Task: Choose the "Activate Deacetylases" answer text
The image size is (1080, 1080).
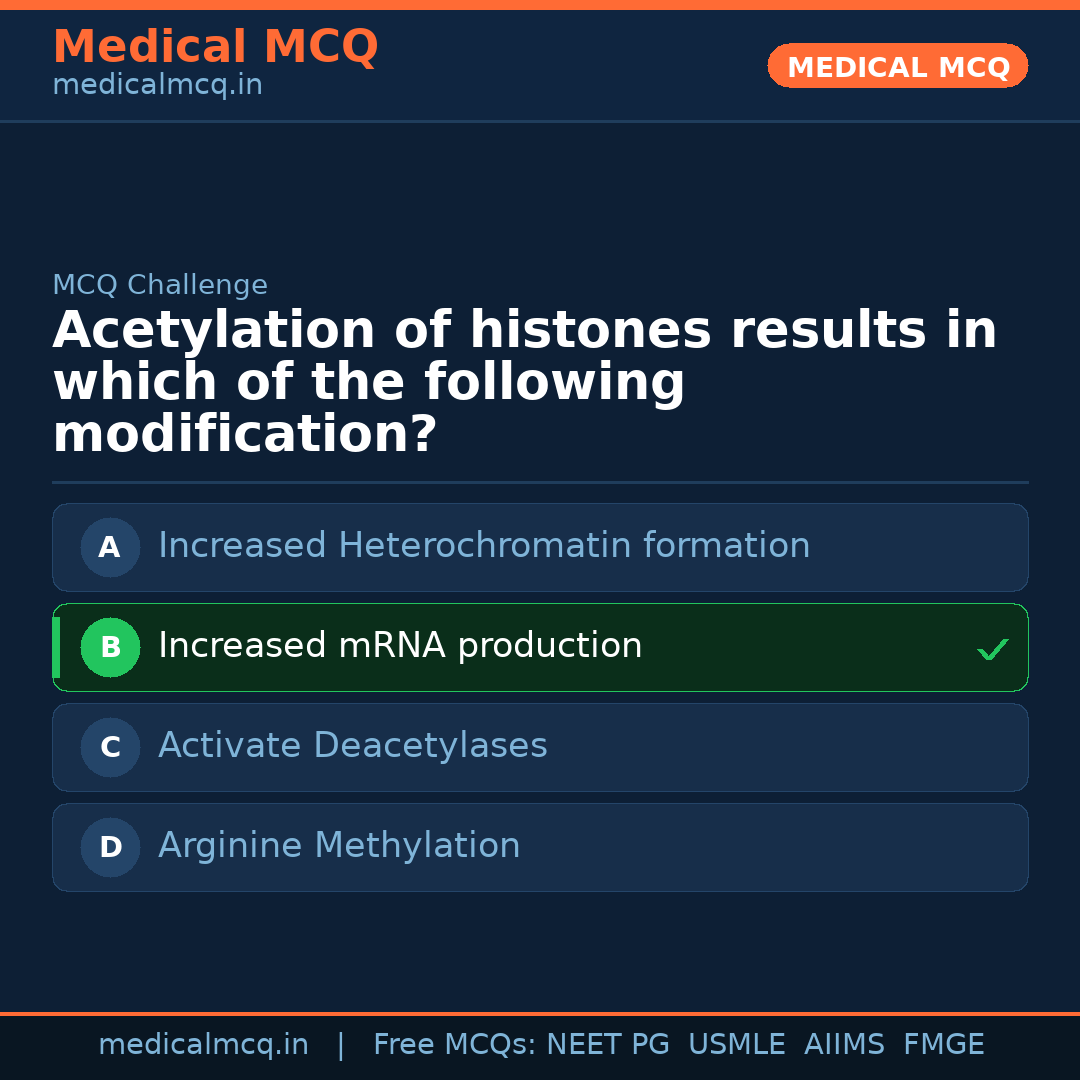Action: [x=353, y=746]
